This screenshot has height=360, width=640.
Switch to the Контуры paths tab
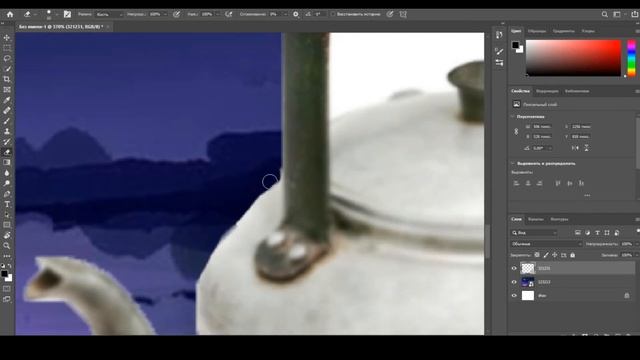coord(559,220)
